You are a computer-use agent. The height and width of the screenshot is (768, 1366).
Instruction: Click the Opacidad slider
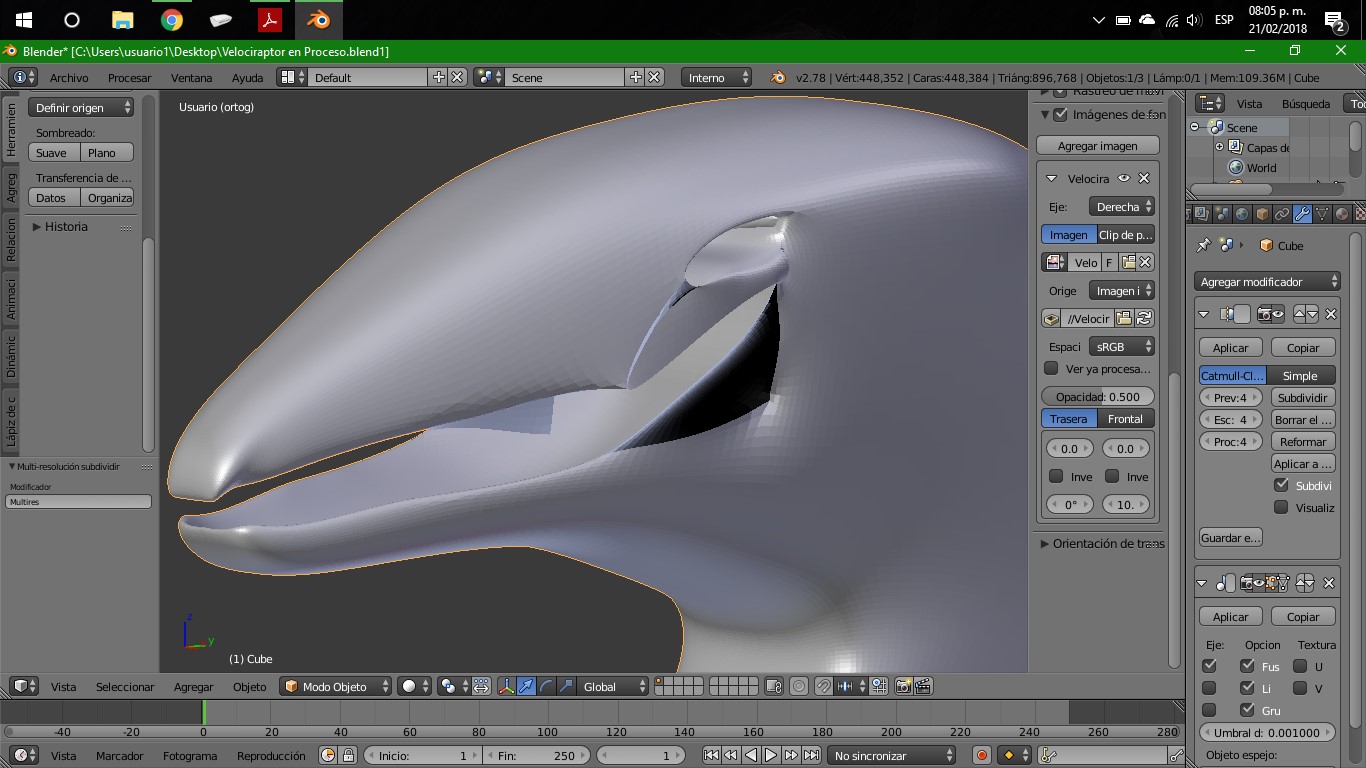(1097, 396)
